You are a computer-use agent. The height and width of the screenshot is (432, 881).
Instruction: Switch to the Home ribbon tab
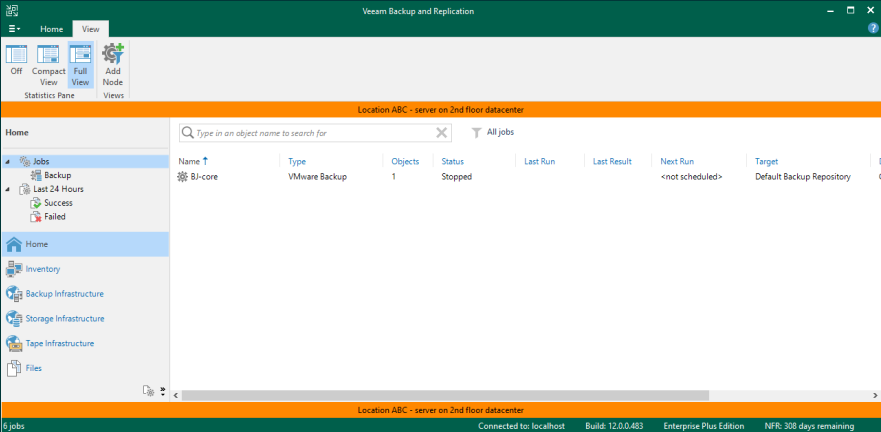click(x=52, y=29)
